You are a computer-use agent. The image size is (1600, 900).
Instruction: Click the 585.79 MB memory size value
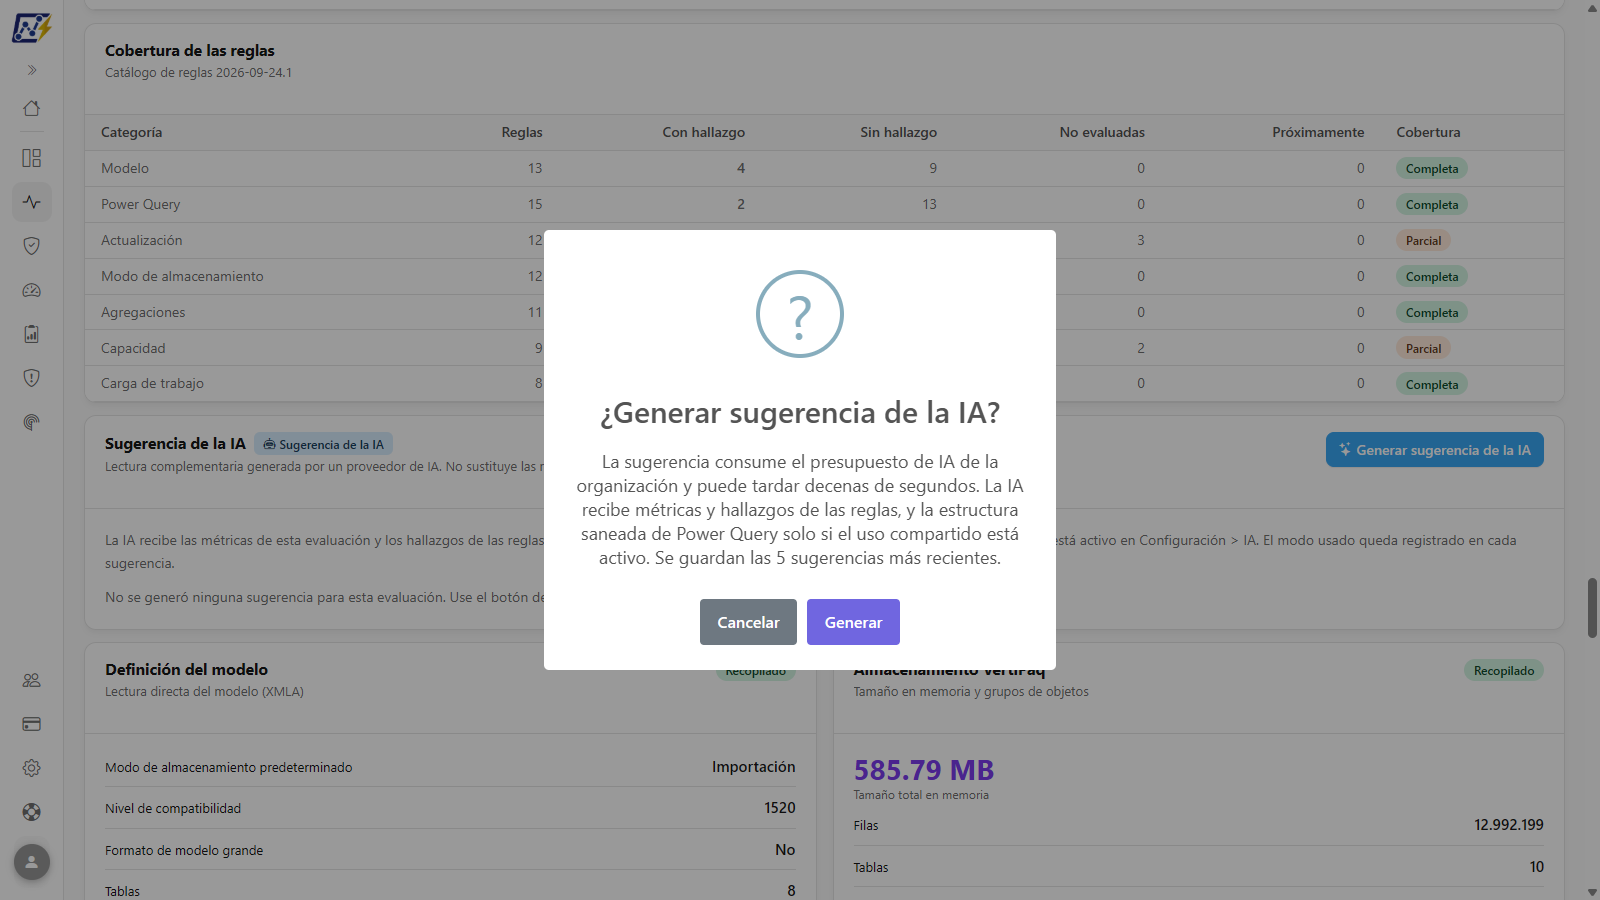tap(924, 770)
